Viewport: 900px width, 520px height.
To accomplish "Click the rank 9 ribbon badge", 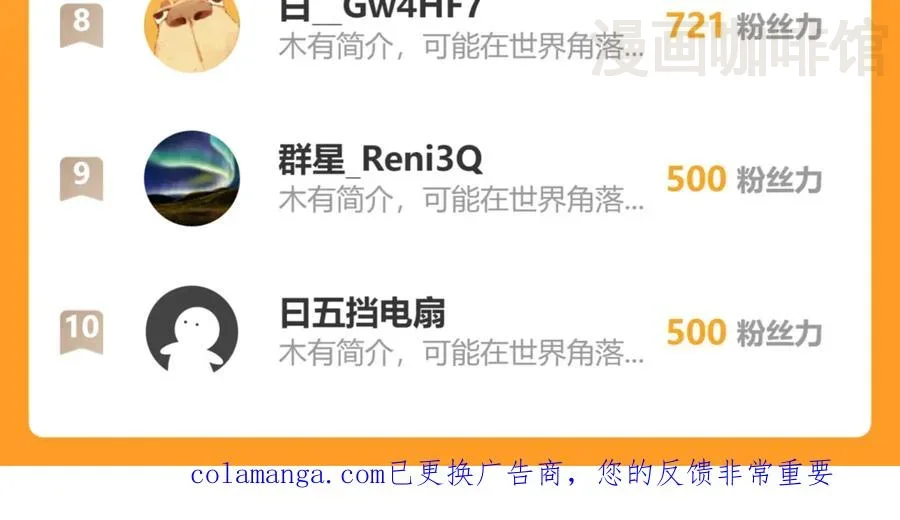I will pos(82,178).
